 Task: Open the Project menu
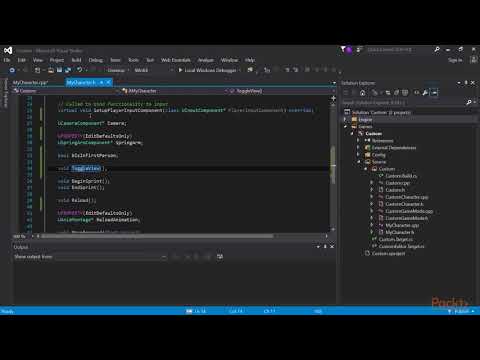pos(57,60)
